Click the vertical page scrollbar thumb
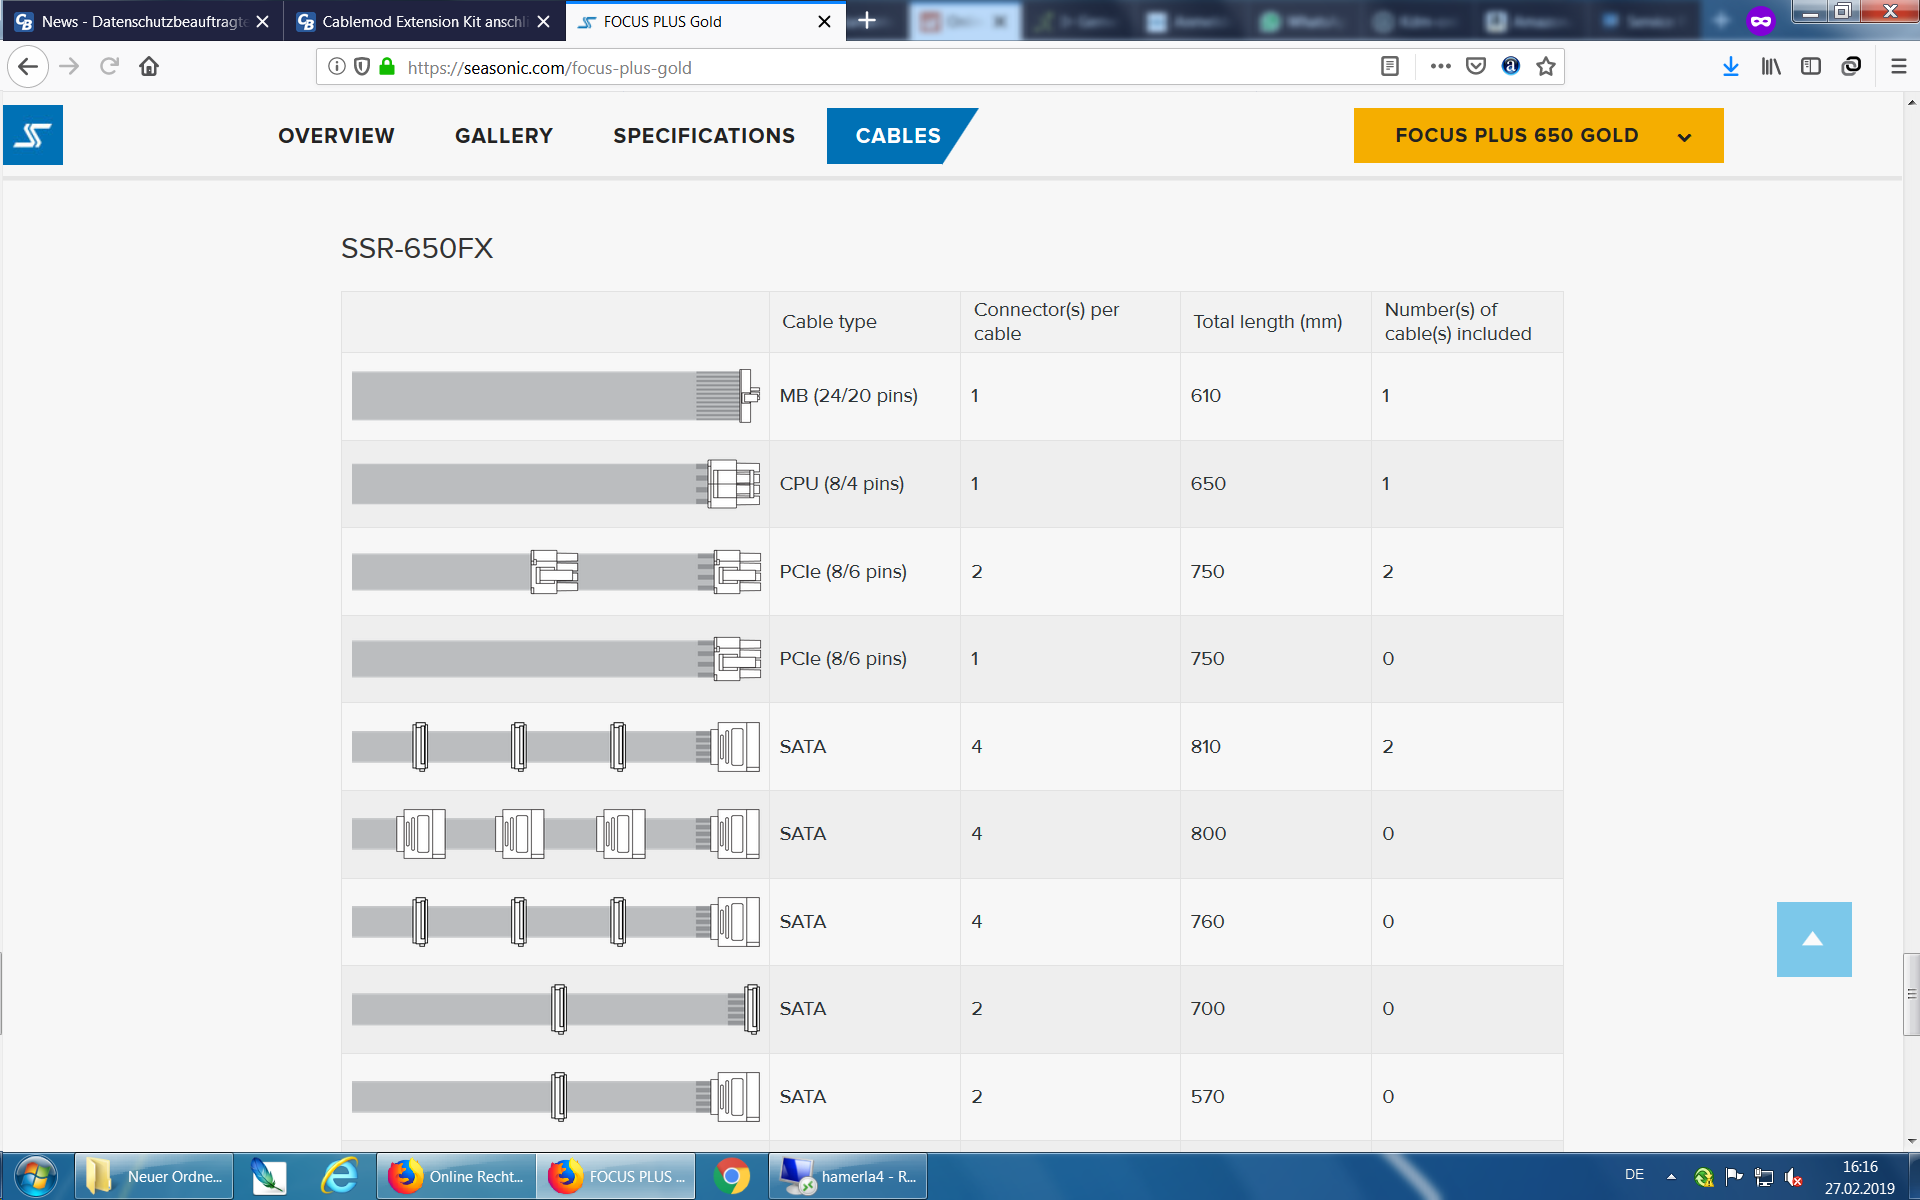Image resolution: width=1920 pixels, height=1200 pixels. coord(1911,995)
